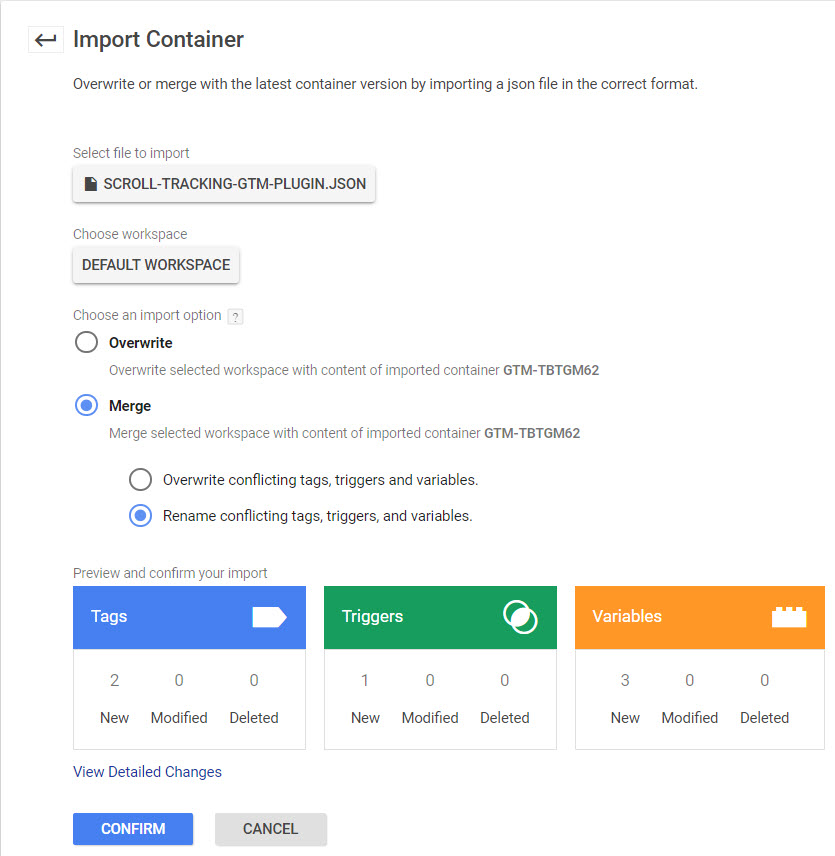Click the back arrow icon
Image resolution: width=835 pixels, height=856 pixels.
click(x=45, y=40)
